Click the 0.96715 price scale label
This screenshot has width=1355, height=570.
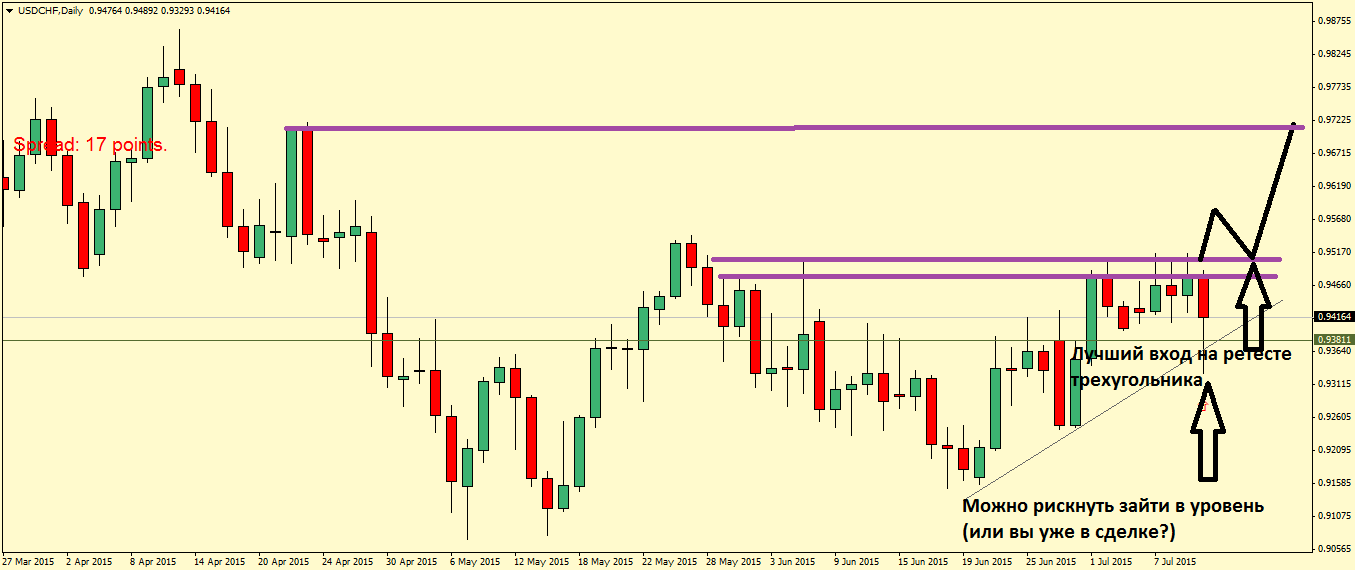[x=1336, y=153]
